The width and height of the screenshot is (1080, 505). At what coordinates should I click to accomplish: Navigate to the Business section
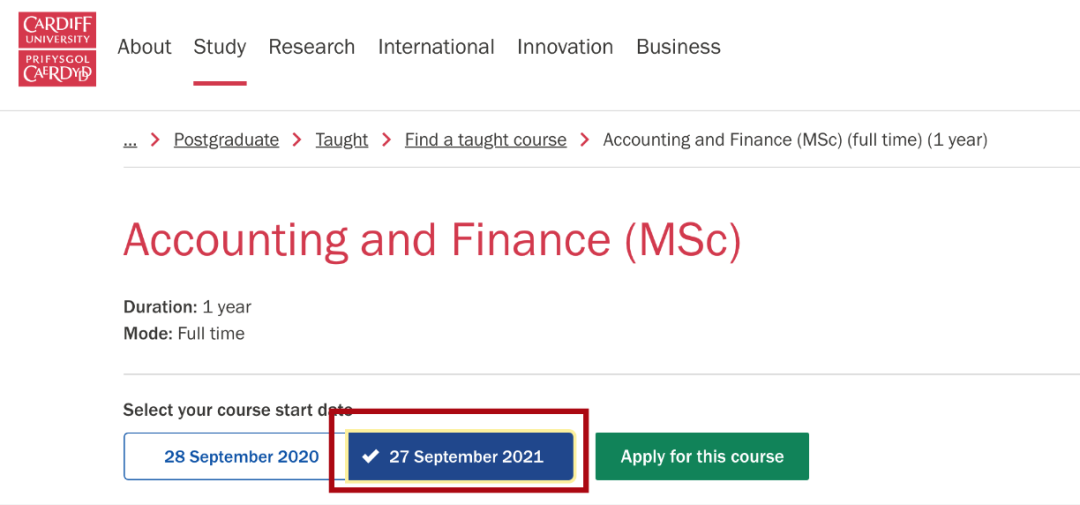678,47
